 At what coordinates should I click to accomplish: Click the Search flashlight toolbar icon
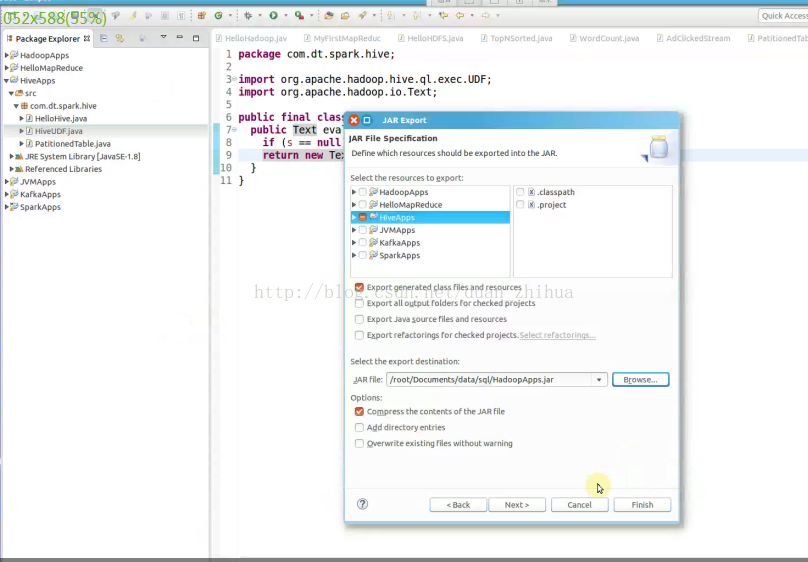click(363, 15)
